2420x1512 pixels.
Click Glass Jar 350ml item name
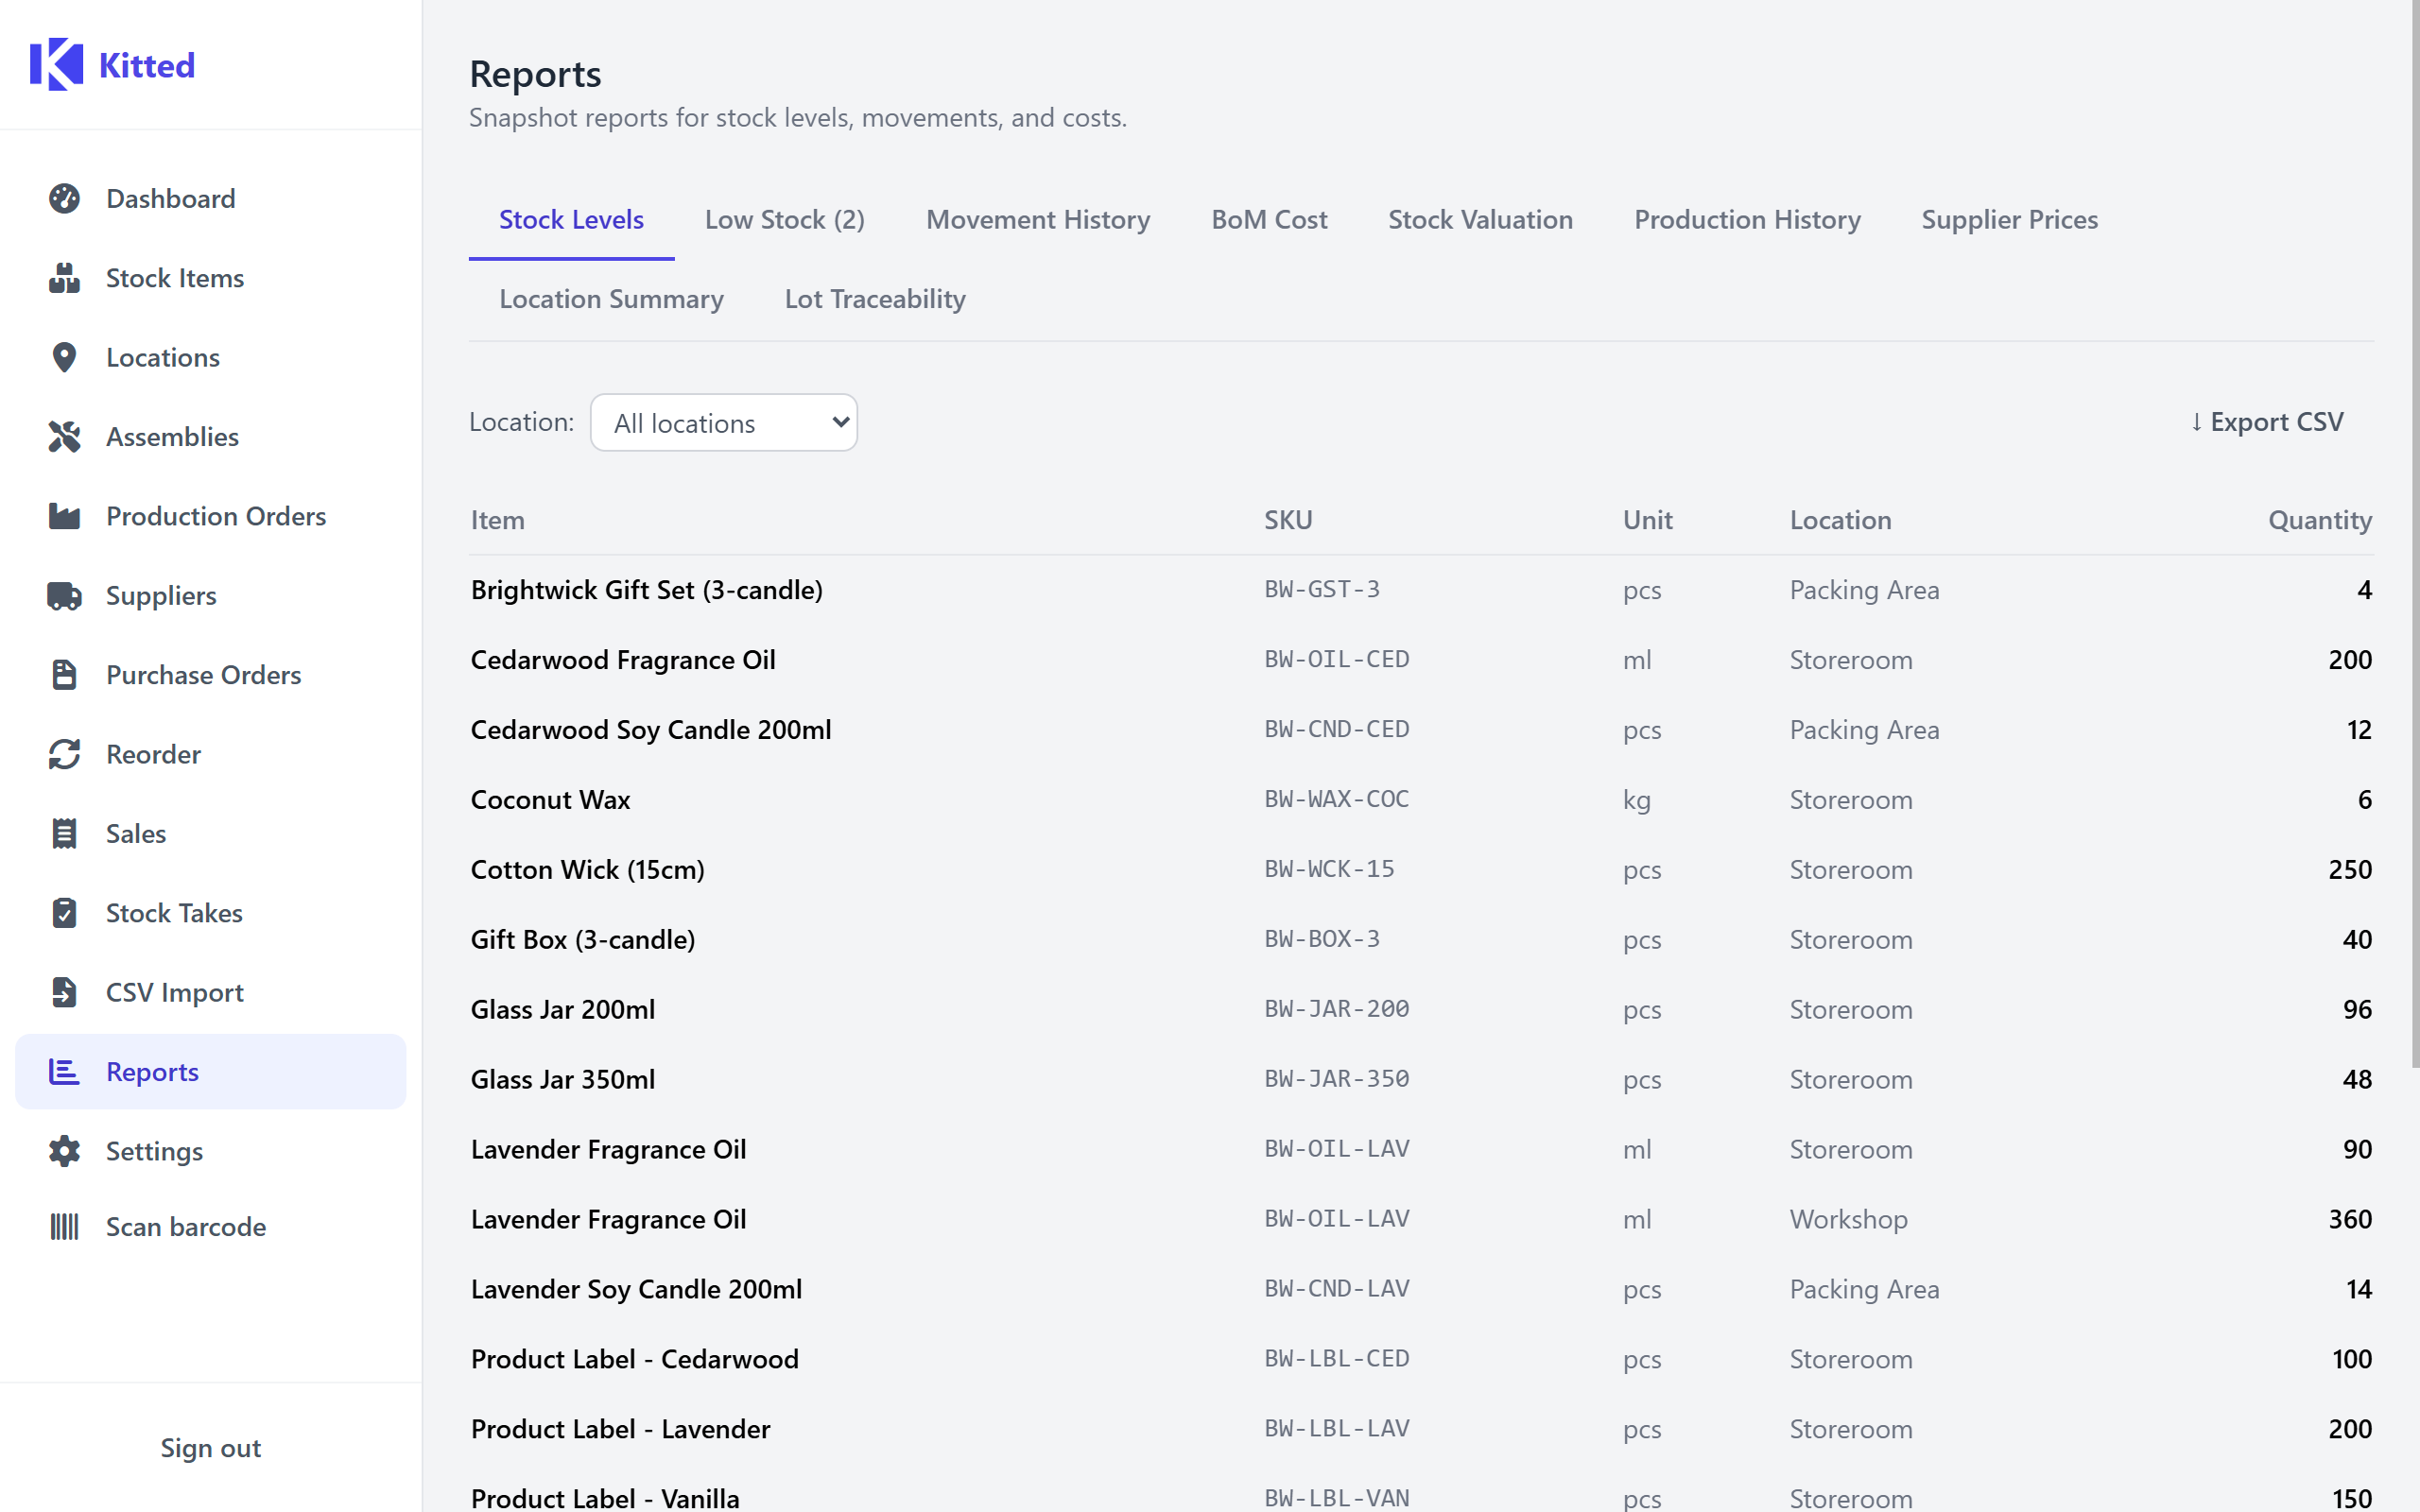pyautogui.click(x=563, y=1079)
